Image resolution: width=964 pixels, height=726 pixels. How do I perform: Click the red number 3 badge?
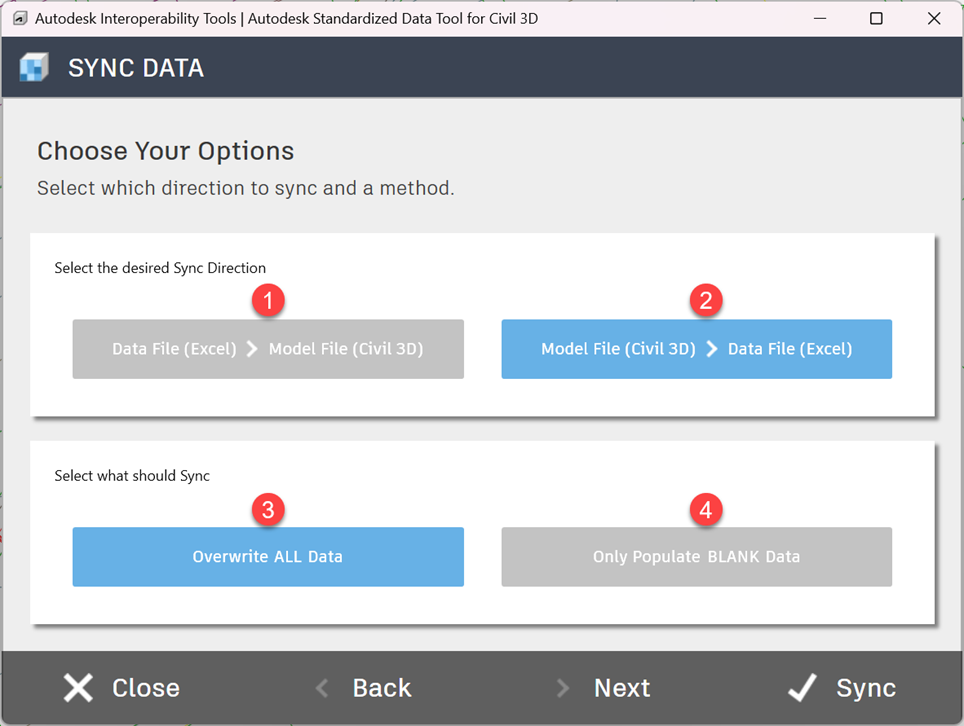(x=268, y=510)
